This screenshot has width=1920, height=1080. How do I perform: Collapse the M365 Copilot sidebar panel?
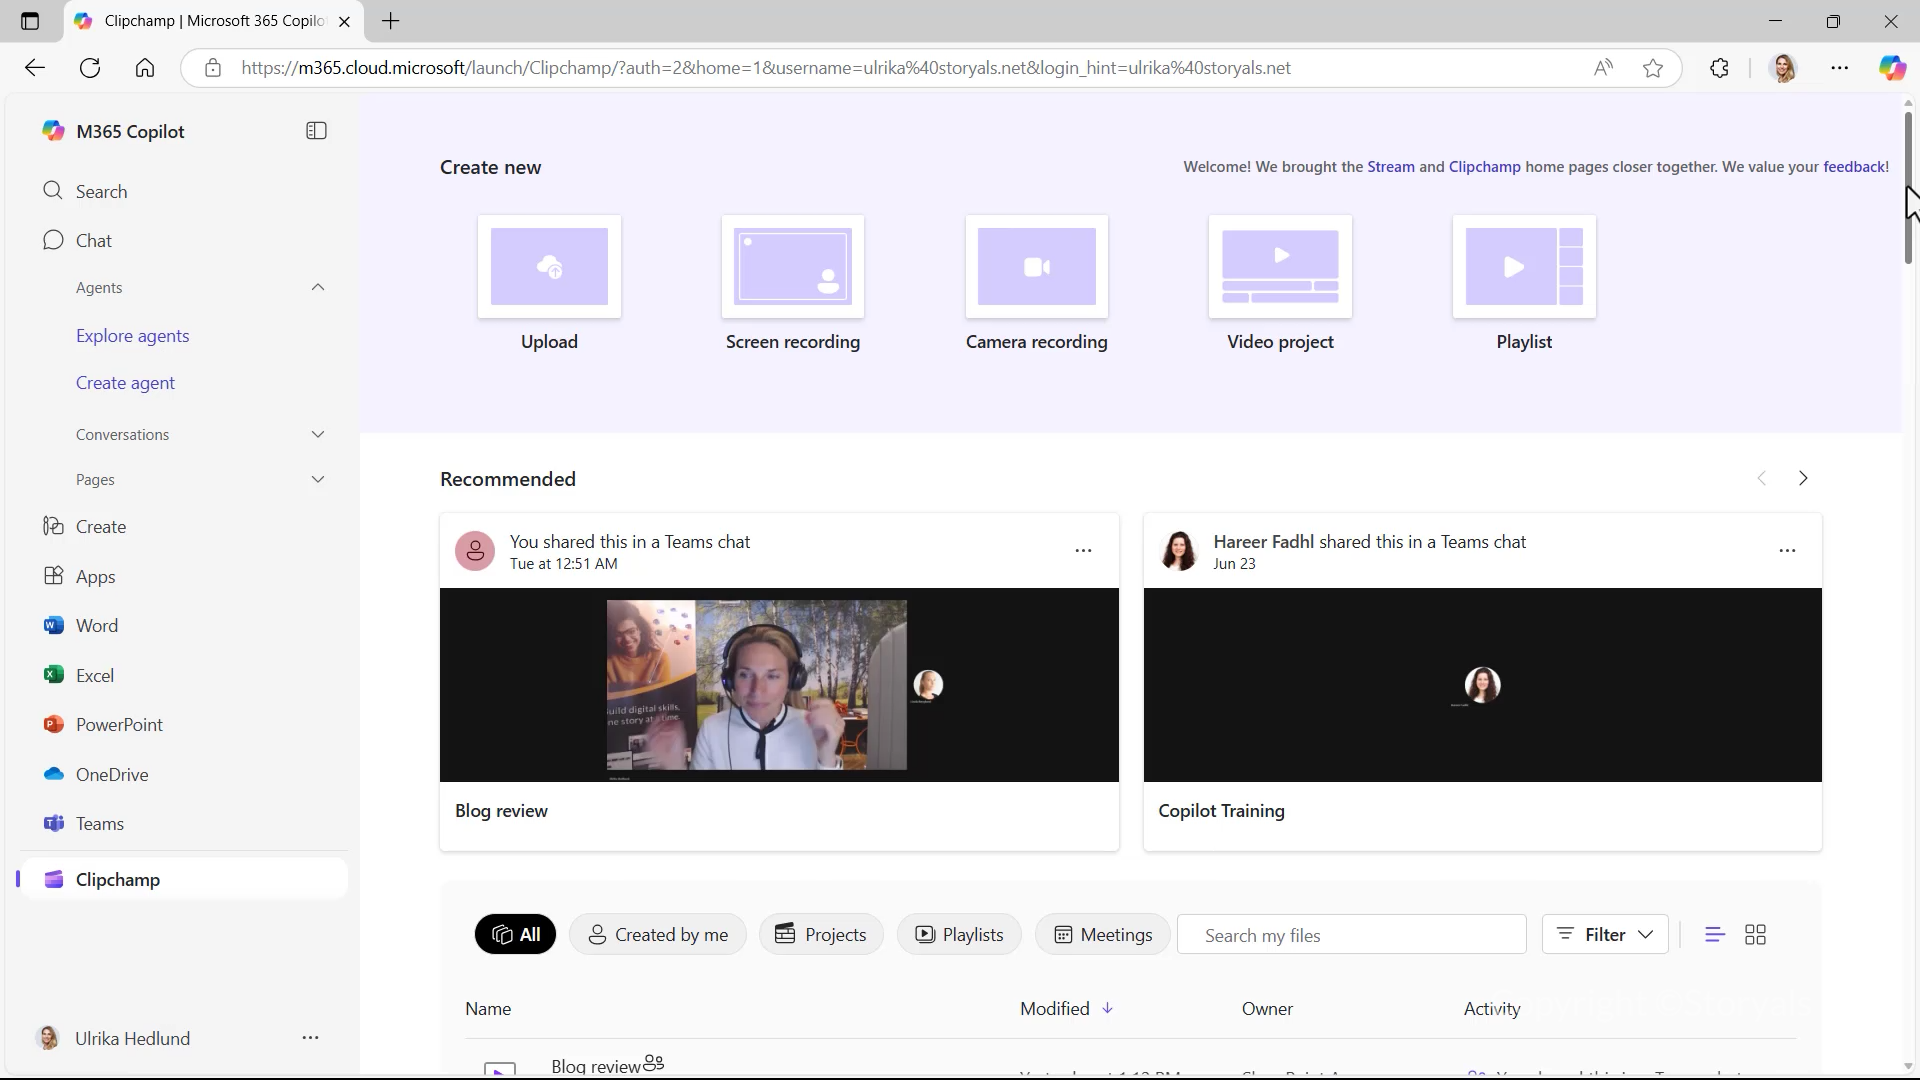point(316,131)
